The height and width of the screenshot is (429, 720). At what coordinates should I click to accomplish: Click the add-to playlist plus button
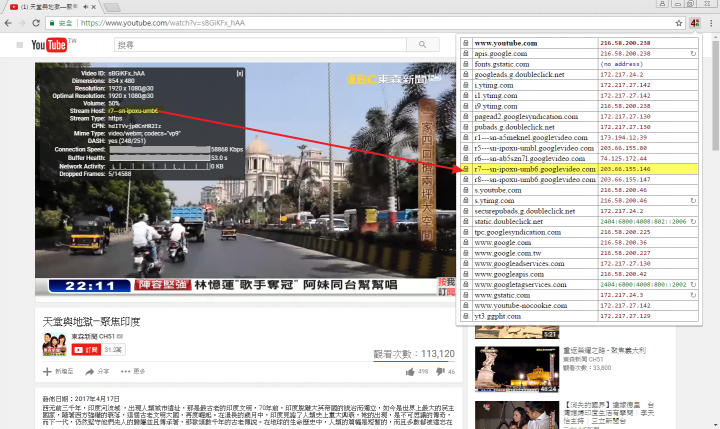pos(56,371)
